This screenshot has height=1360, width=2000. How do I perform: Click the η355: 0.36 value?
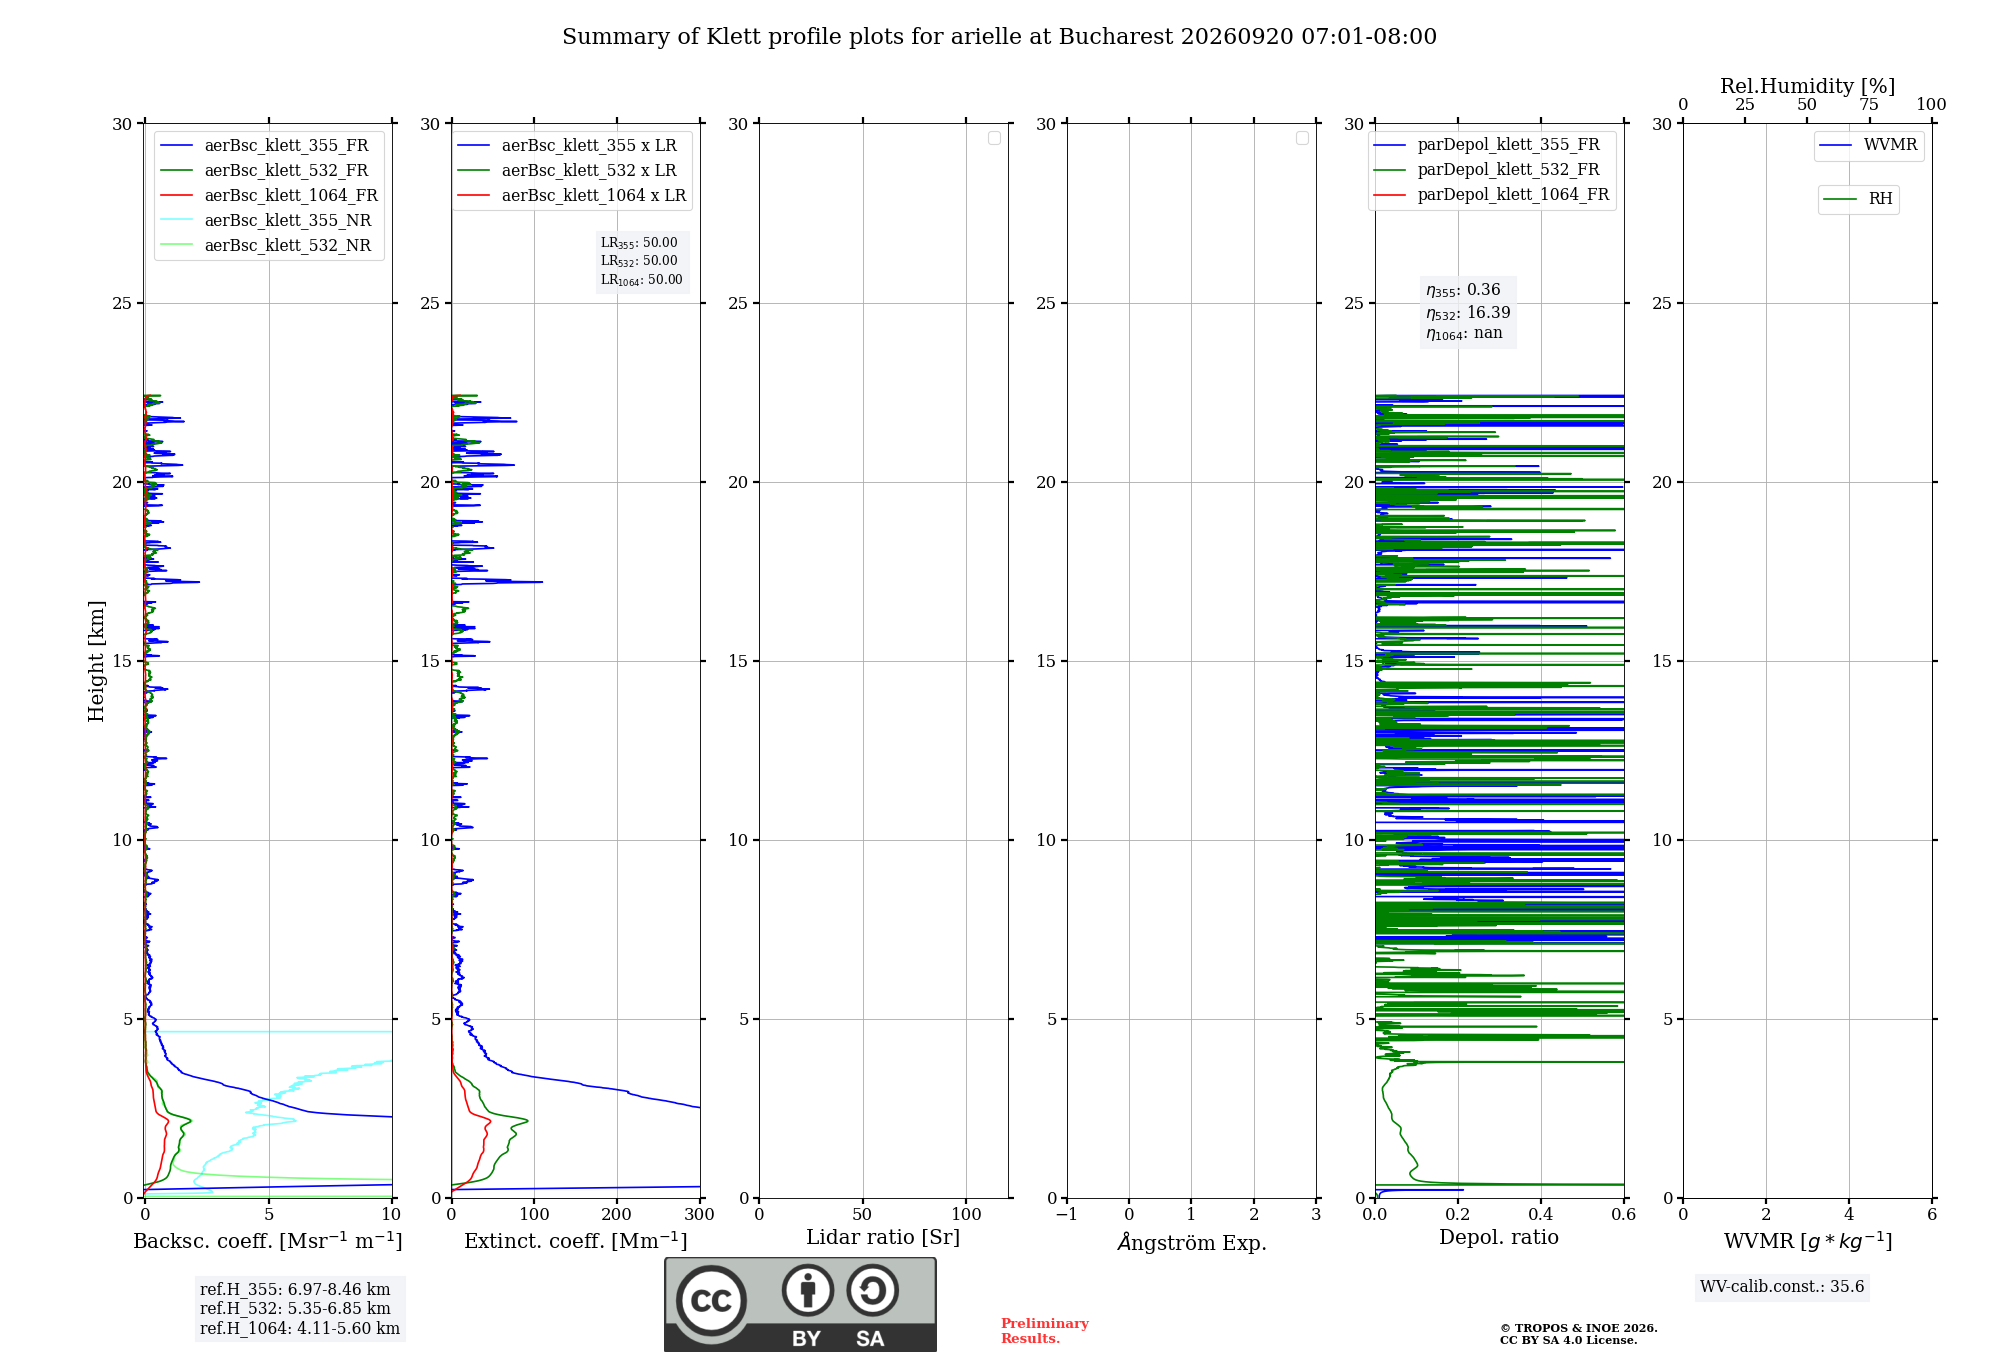click(x=1463, y=290)
